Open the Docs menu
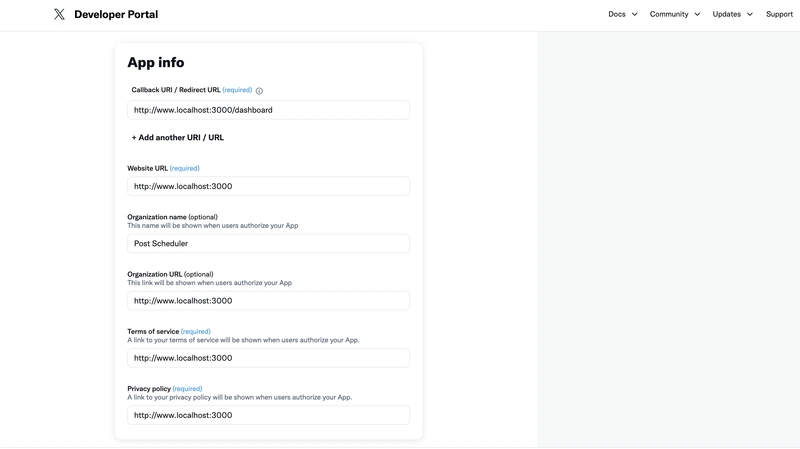Viewport: 800px width, 449px height. pyautogui.click(x=617, y=14)
